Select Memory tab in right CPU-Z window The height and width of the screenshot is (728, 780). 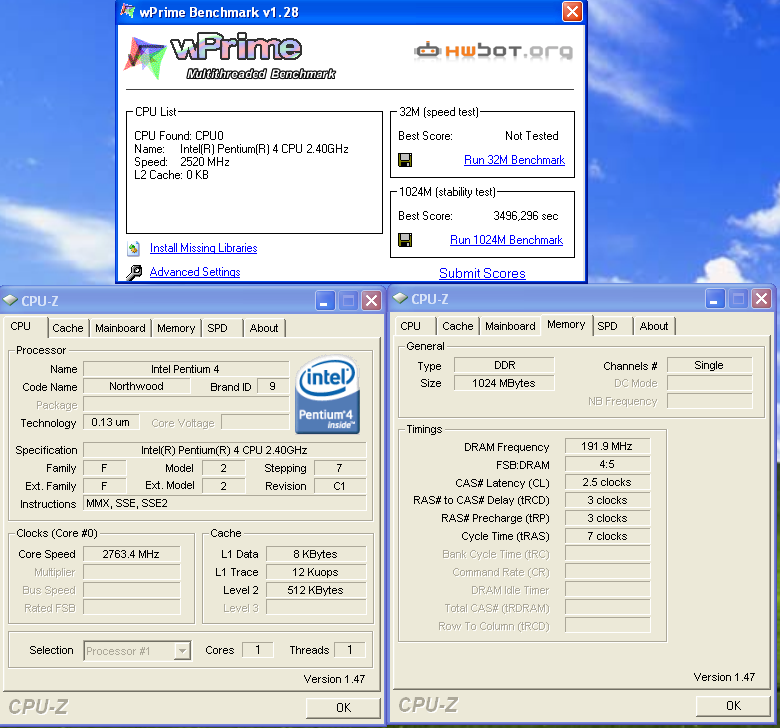point(566,324)
